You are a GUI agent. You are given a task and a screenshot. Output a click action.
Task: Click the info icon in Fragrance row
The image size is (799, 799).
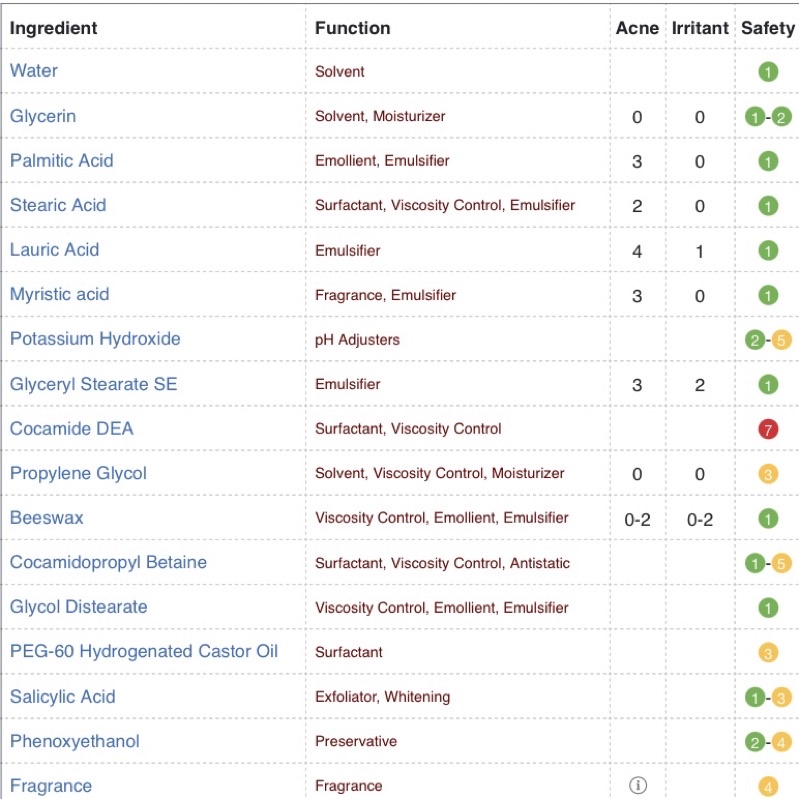click(638, 786)
